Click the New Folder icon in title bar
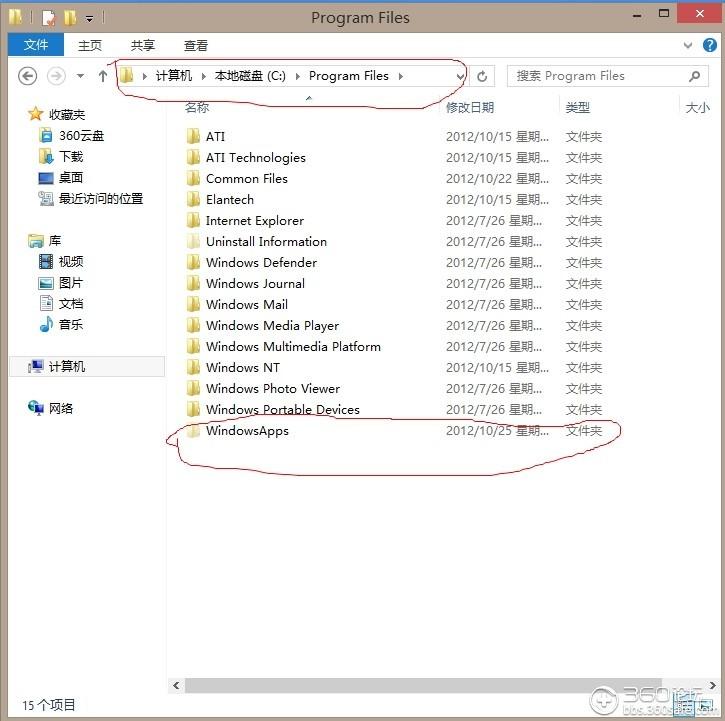This screenshot has height=721, width=725. coord(69,18)
